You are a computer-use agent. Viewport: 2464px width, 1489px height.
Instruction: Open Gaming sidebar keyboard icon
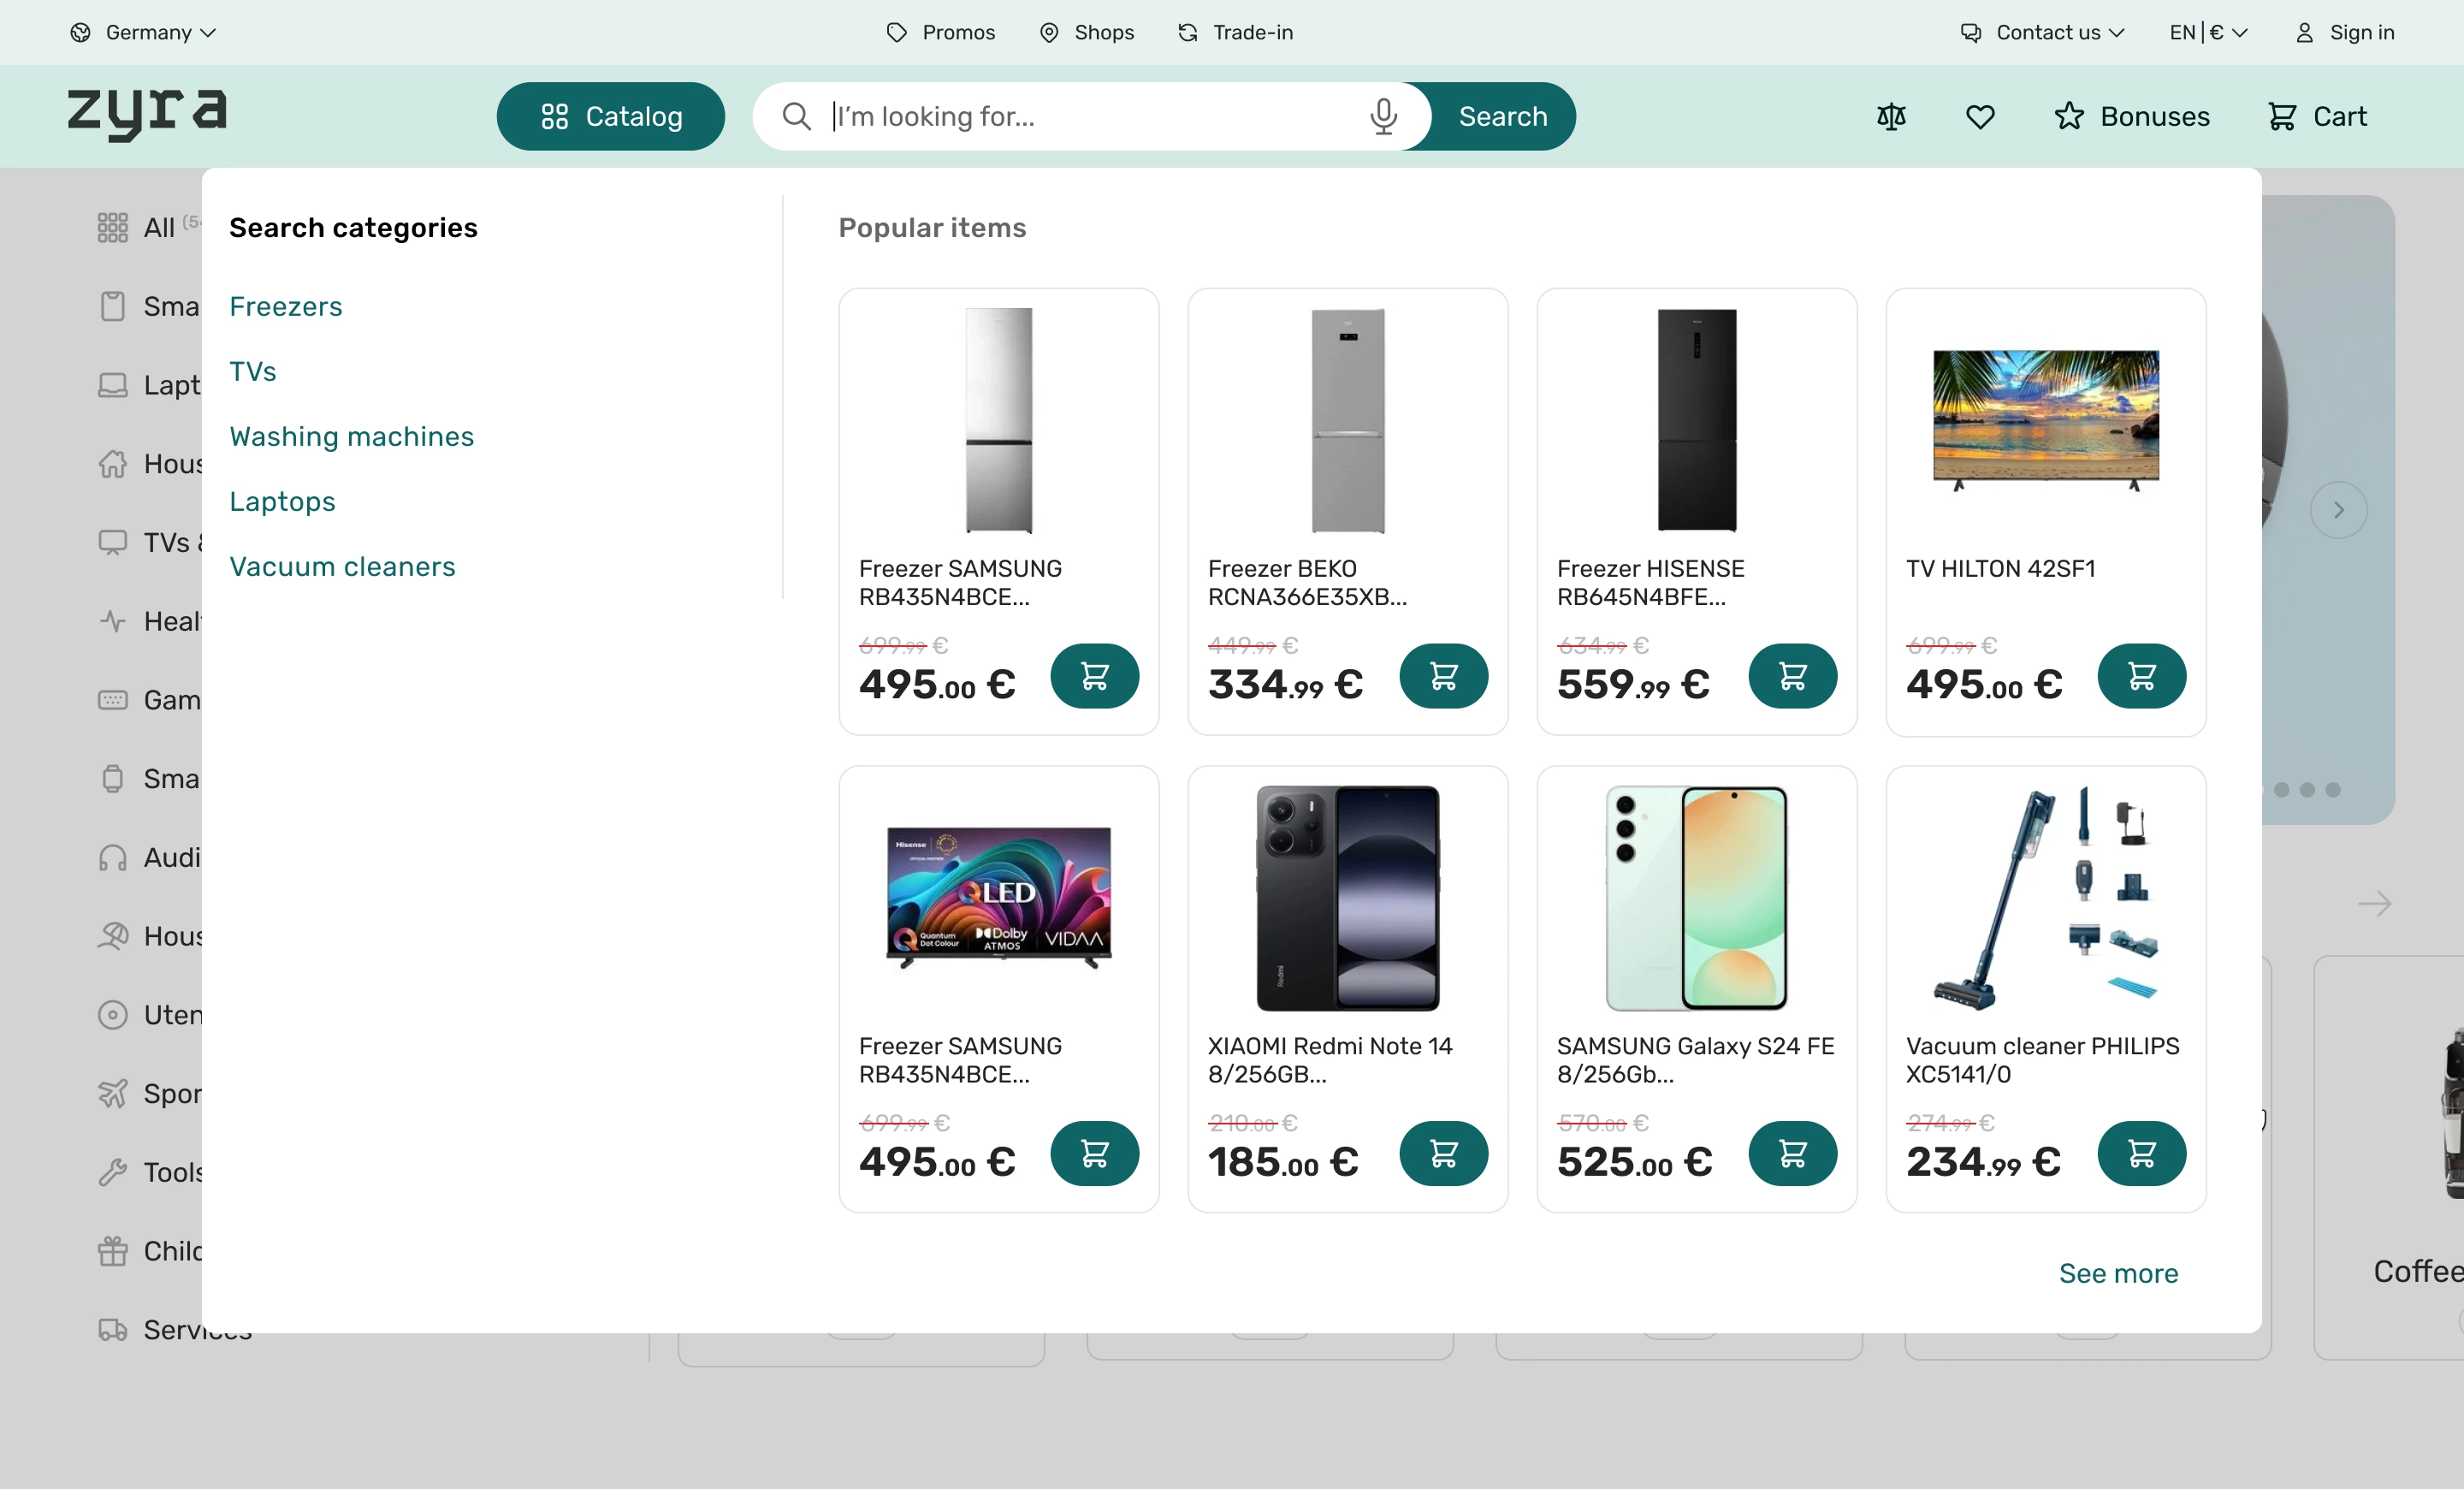point(112,700)
